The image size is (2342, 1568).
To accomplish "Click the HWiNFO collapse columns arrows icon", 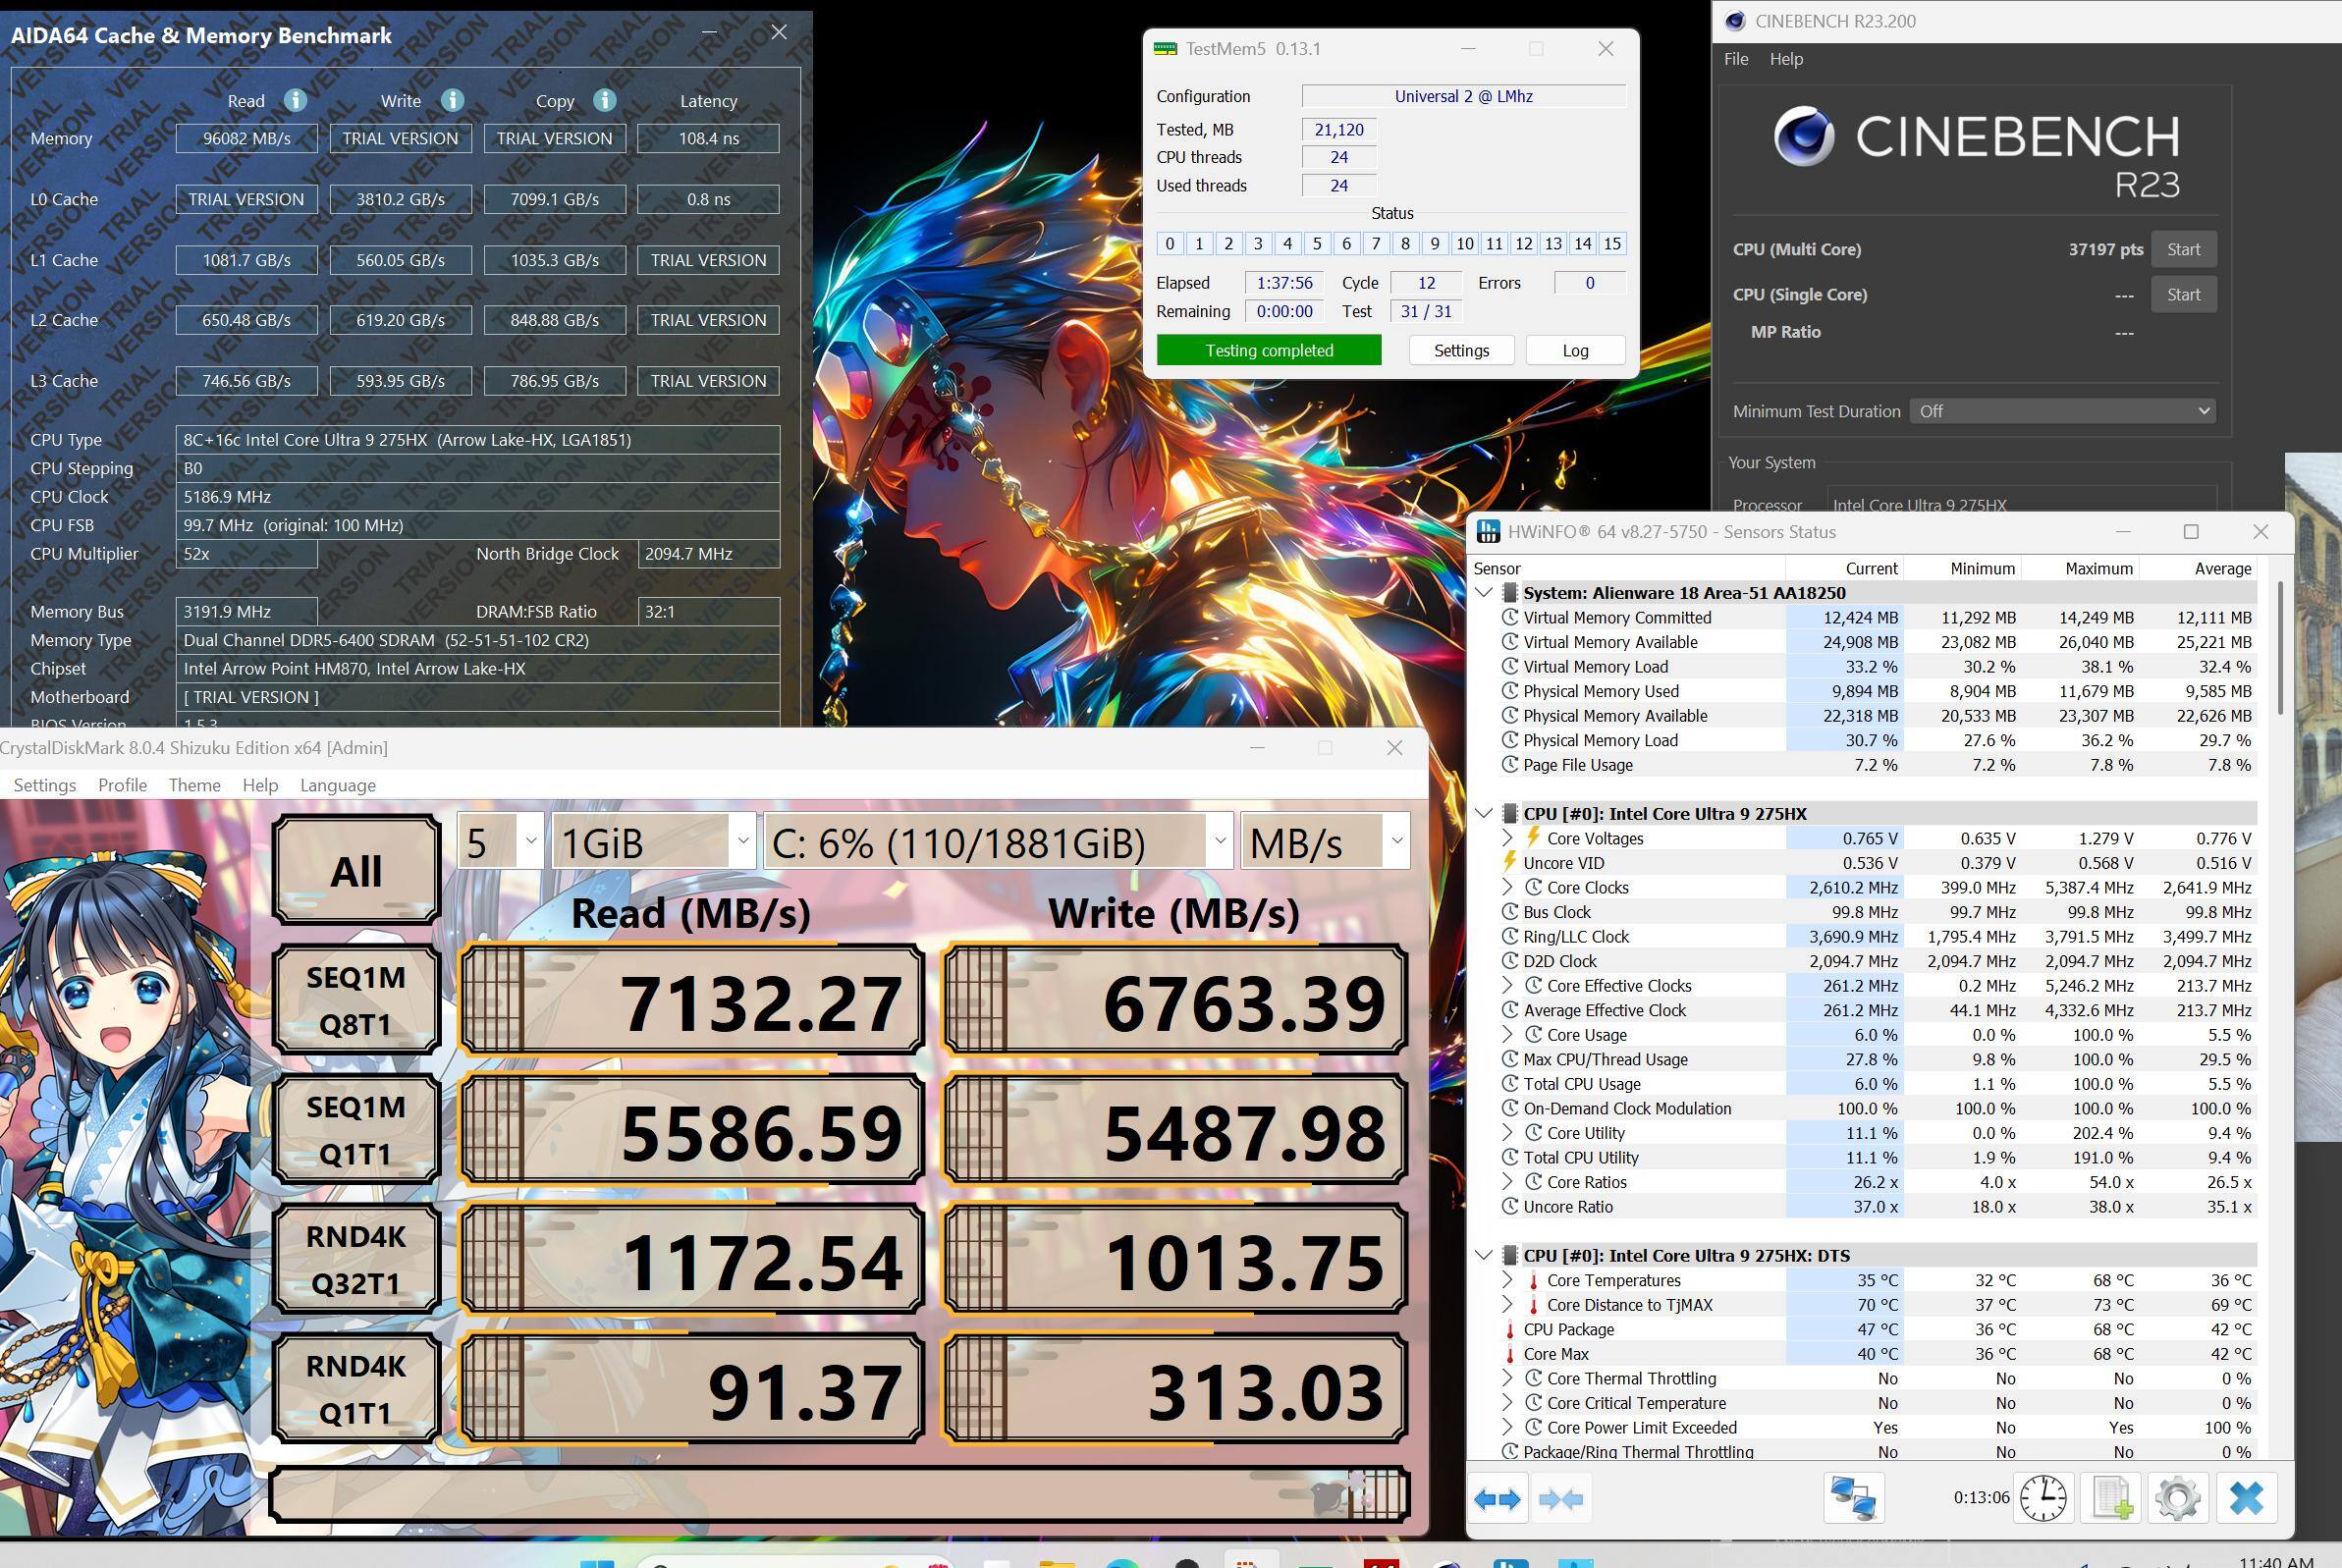I will pos(1561,1499).
